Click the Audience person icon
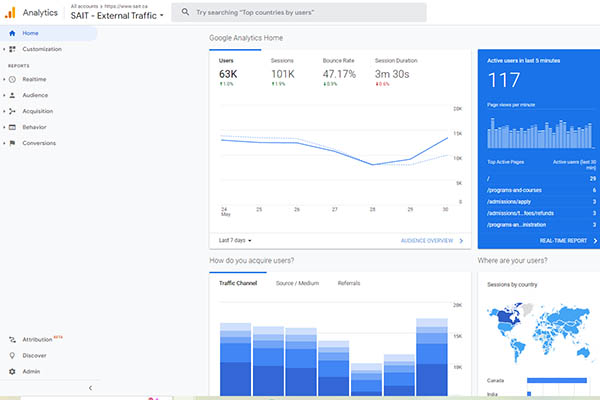600x400 pixels. tap(12, 95)
